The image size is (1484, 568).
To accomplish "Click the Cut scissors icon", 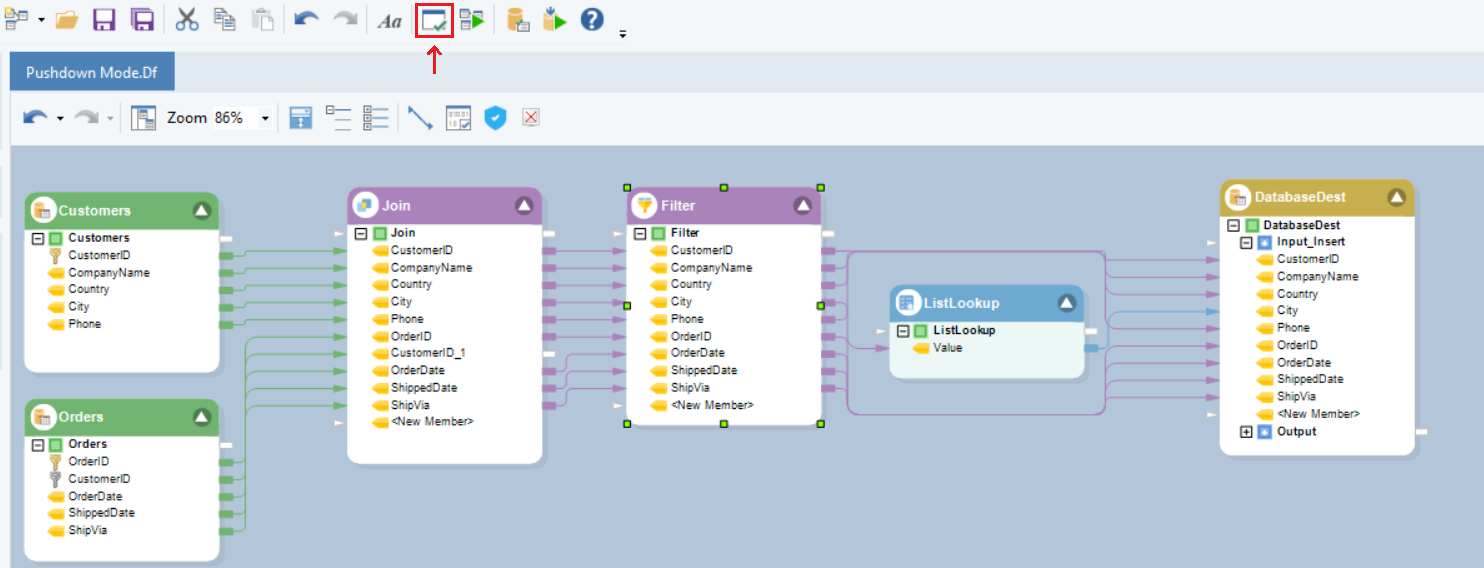I will pos(187,20).
